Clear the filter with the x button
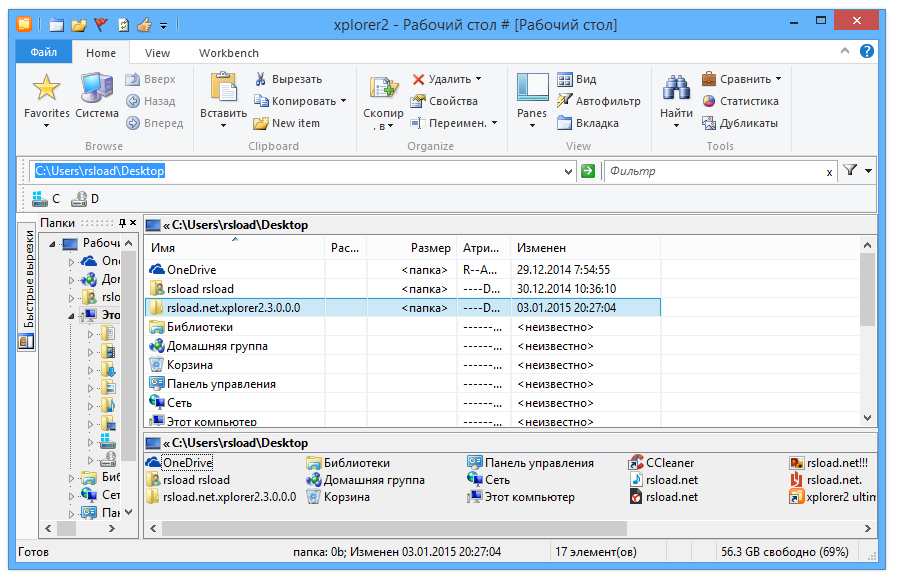910x582 pixels. (x=829, y=172)
